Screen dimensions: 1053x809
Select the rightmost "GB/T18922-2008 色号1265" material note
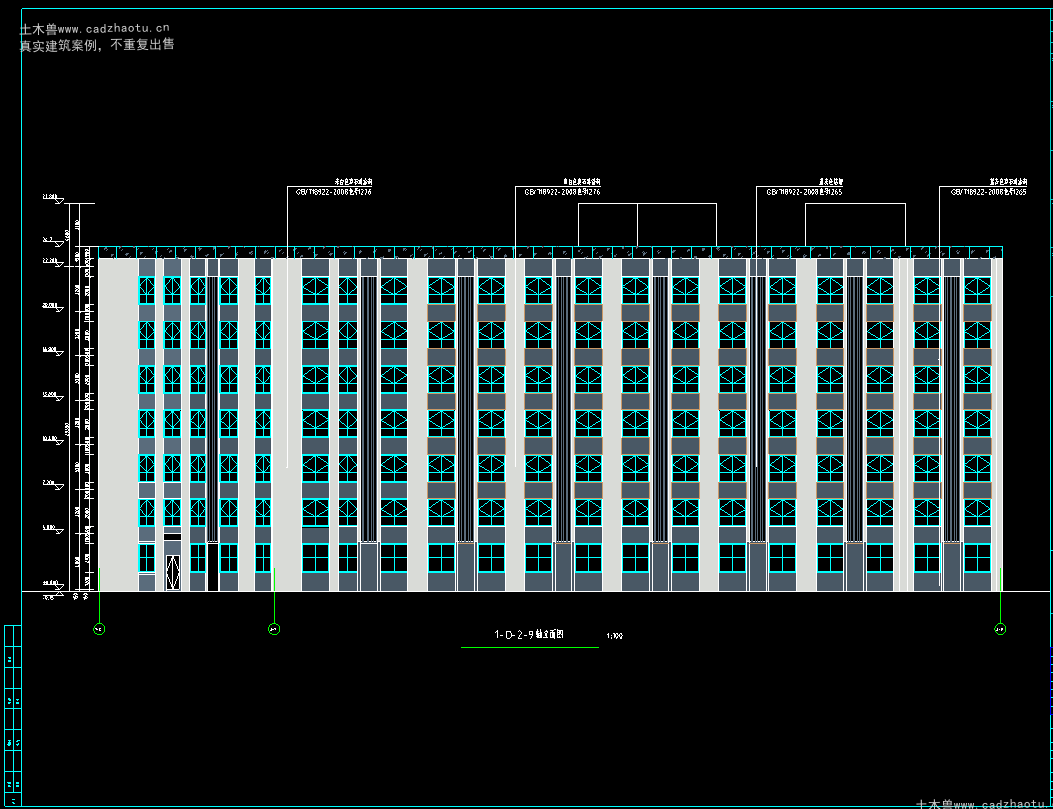(989, 192)
